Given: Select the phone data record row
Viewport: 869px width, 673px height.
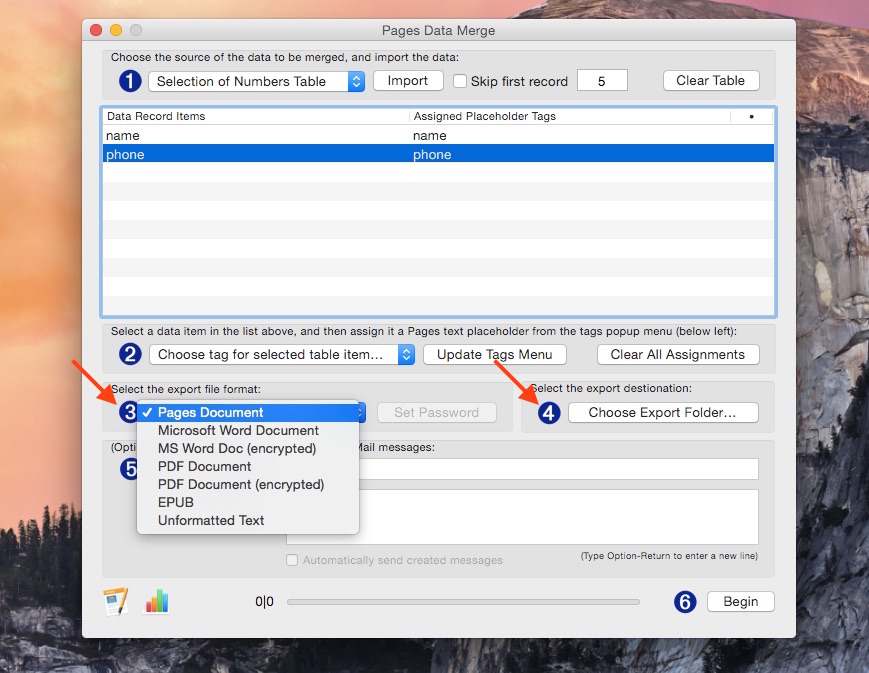Looking at the screenshot, I should [438, 154].
